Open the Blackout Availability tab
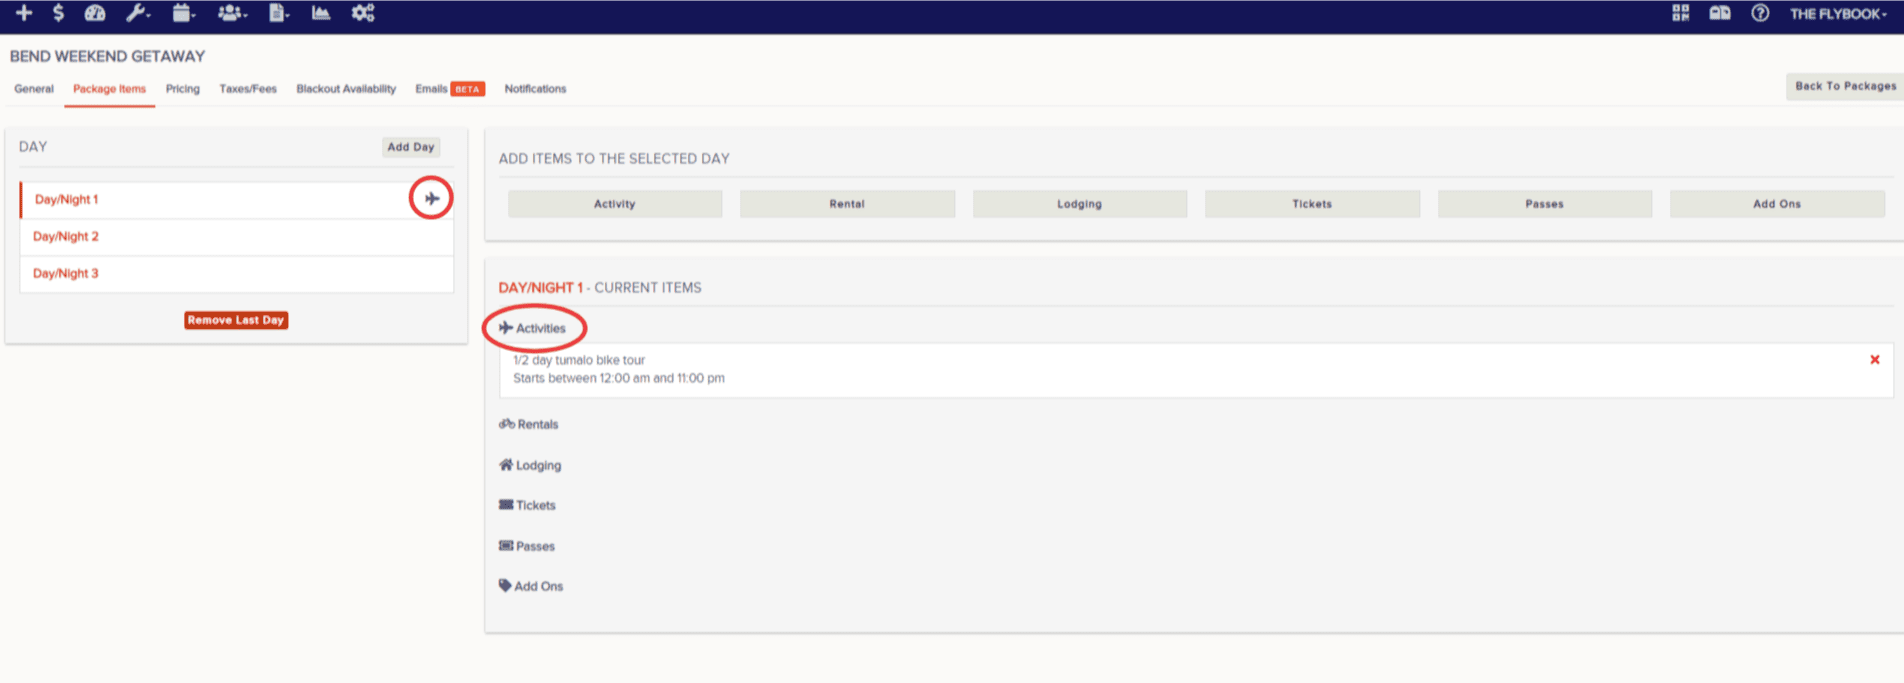1904x683 pixels. coord(346,89)
